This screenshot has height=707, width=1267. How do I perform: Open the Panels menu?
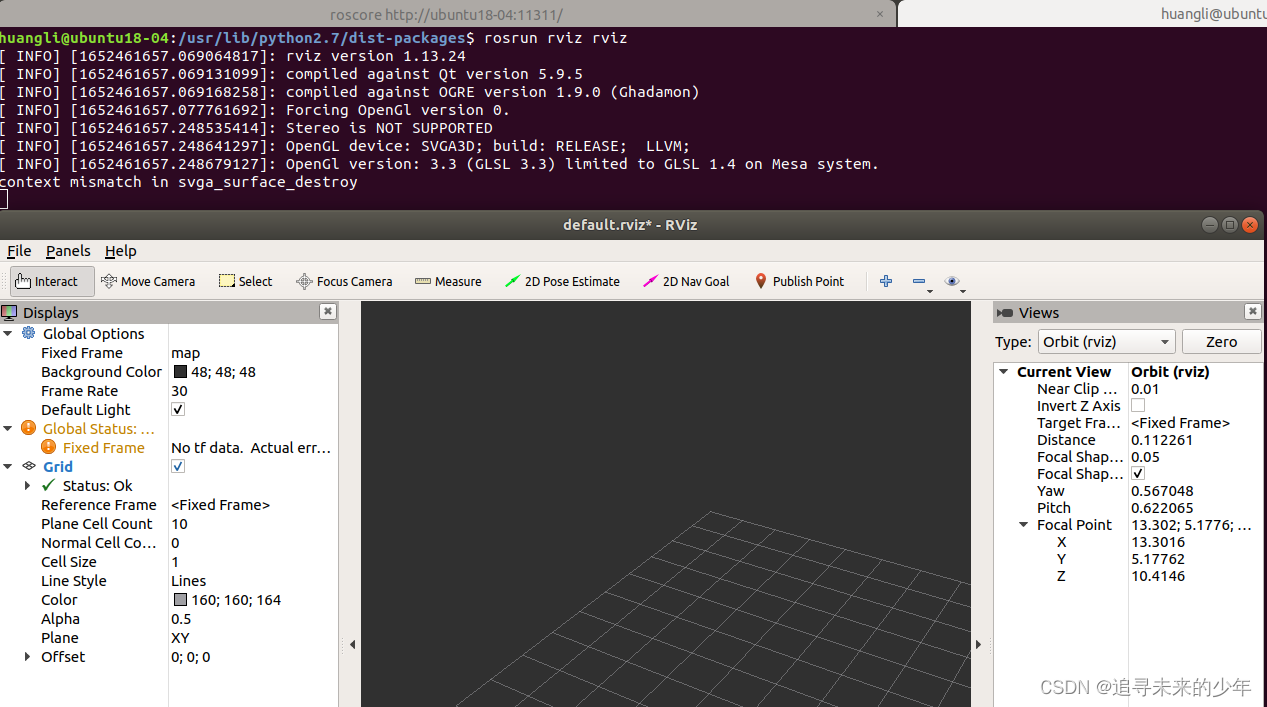[x=68, y=251]
